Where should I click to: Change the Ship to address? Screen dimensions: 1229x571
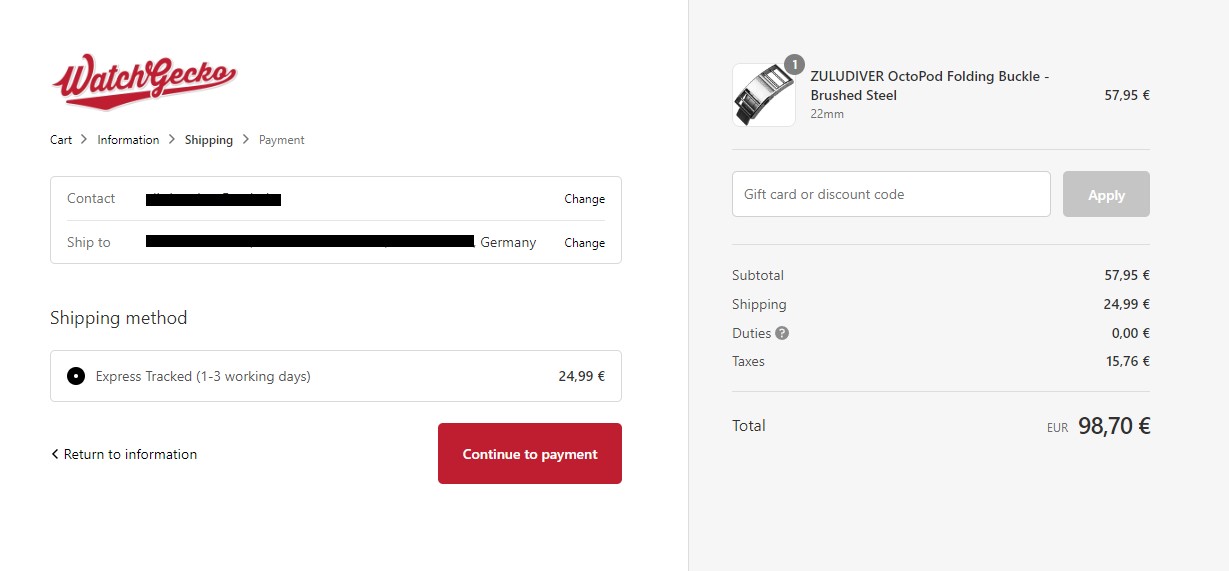pyautogui.click(x=584, y=243)
